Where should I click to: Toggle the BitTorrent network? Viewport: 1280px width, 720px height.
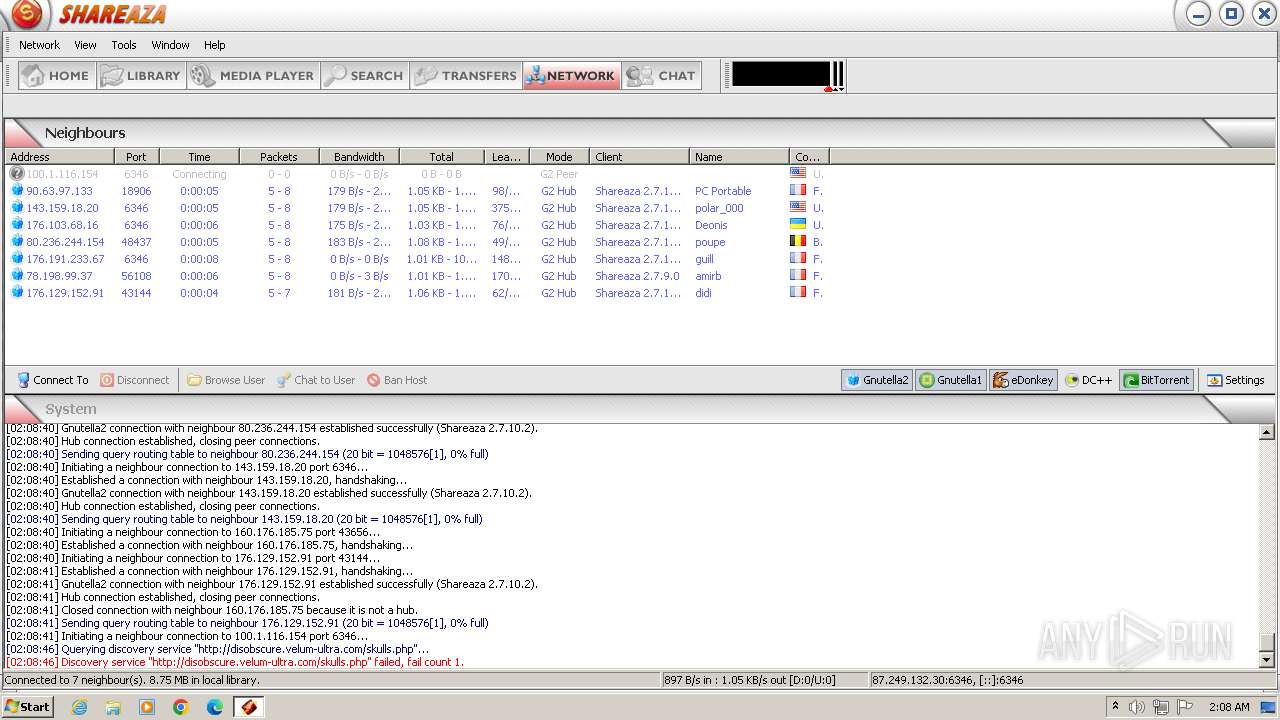tap(1156, 380)
